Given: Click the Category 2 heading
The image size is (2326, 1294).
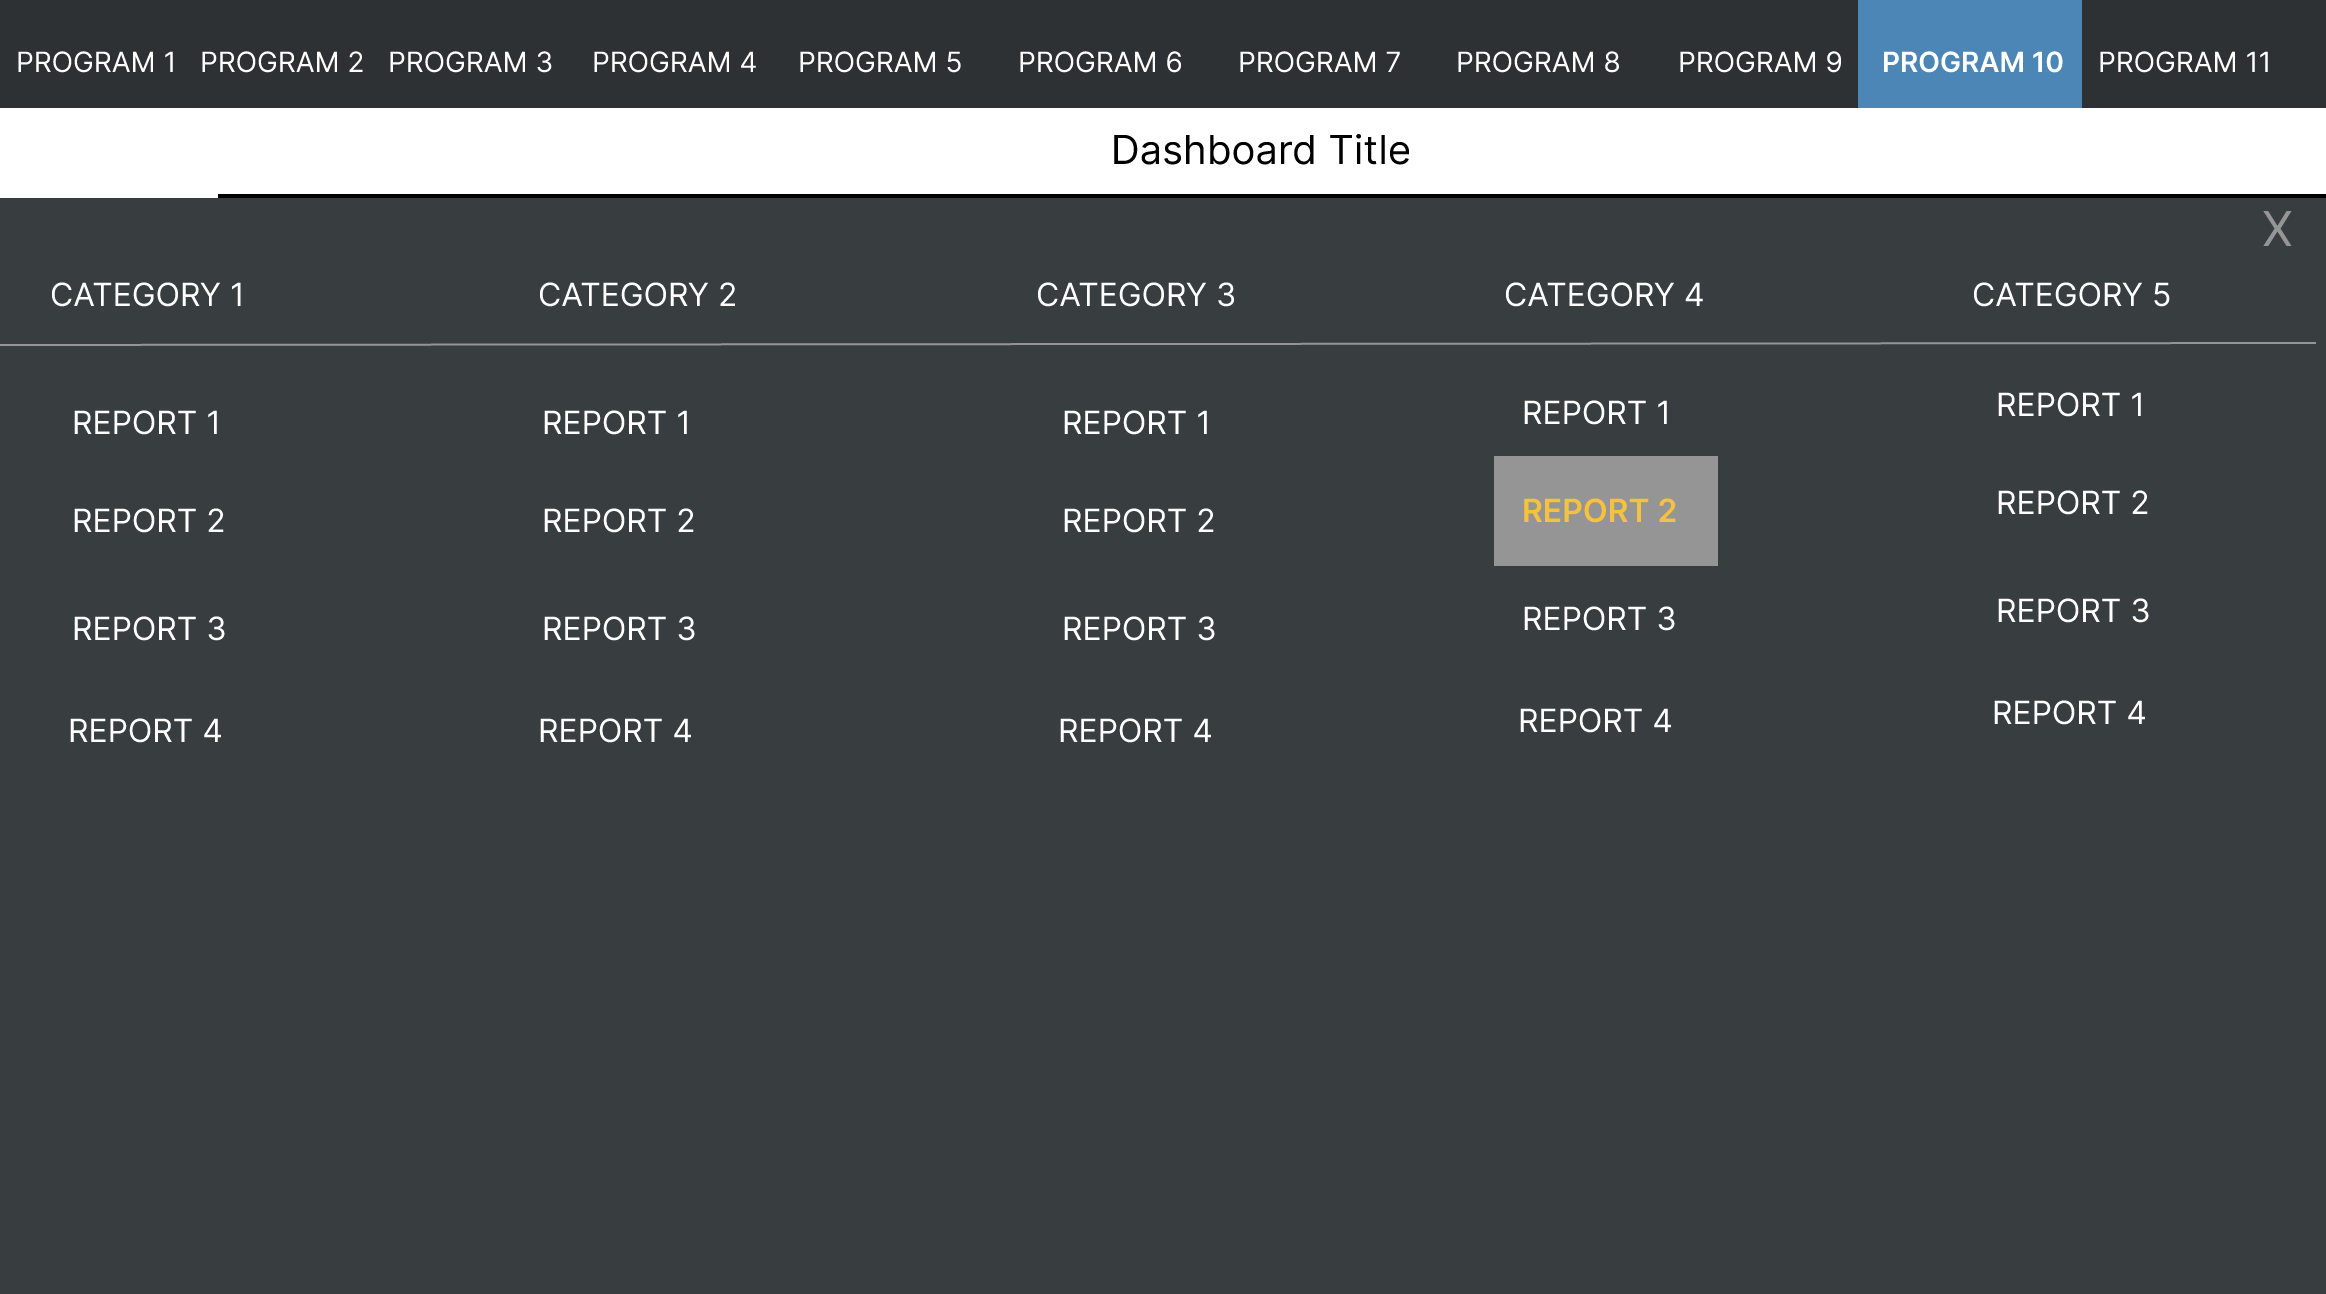Looking at the screenshot, I should click(x=637, y=295).
